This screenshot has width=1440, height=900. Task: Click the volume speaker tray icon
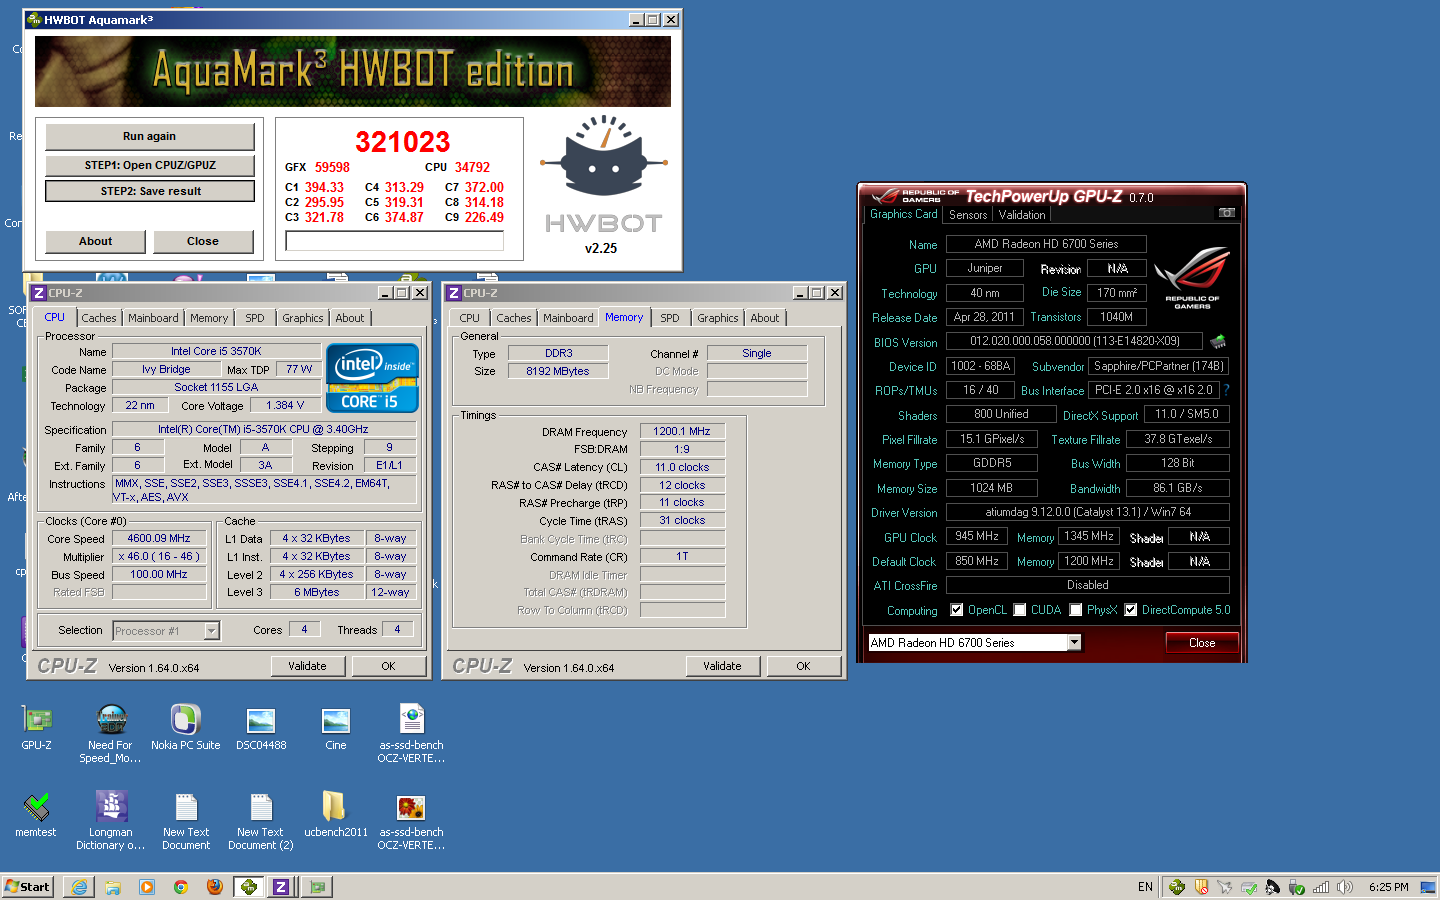click(x=1345, y=887)
